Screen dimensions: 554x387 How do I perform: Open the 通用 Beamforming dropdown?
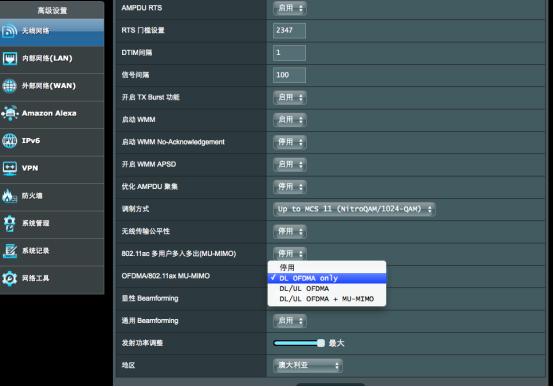point(290,321)
